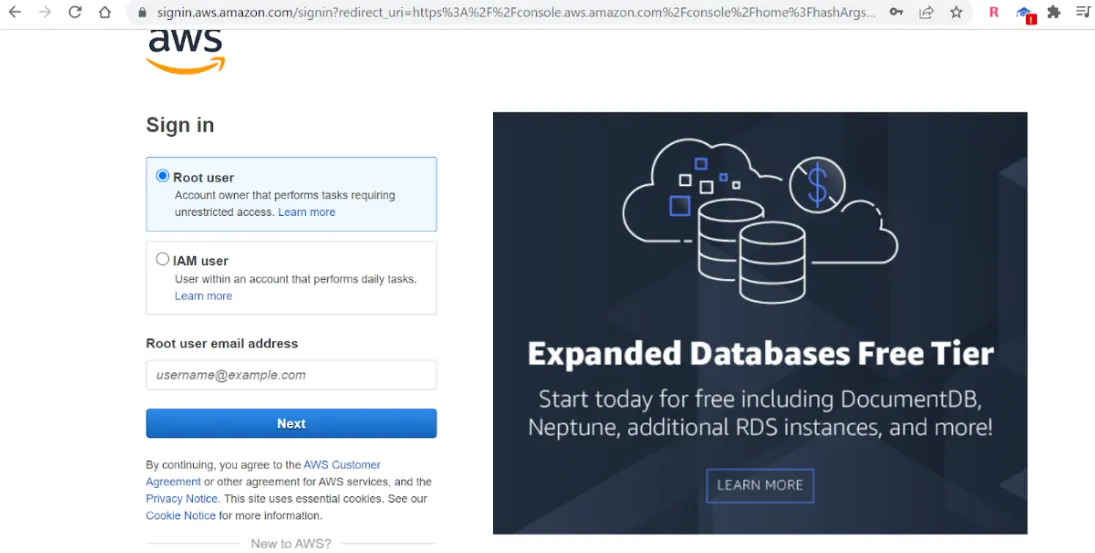This screenshot has width=1095, height=553.
Task: Open the graduation cap extension icon
Action: (x=1024, y=13)
